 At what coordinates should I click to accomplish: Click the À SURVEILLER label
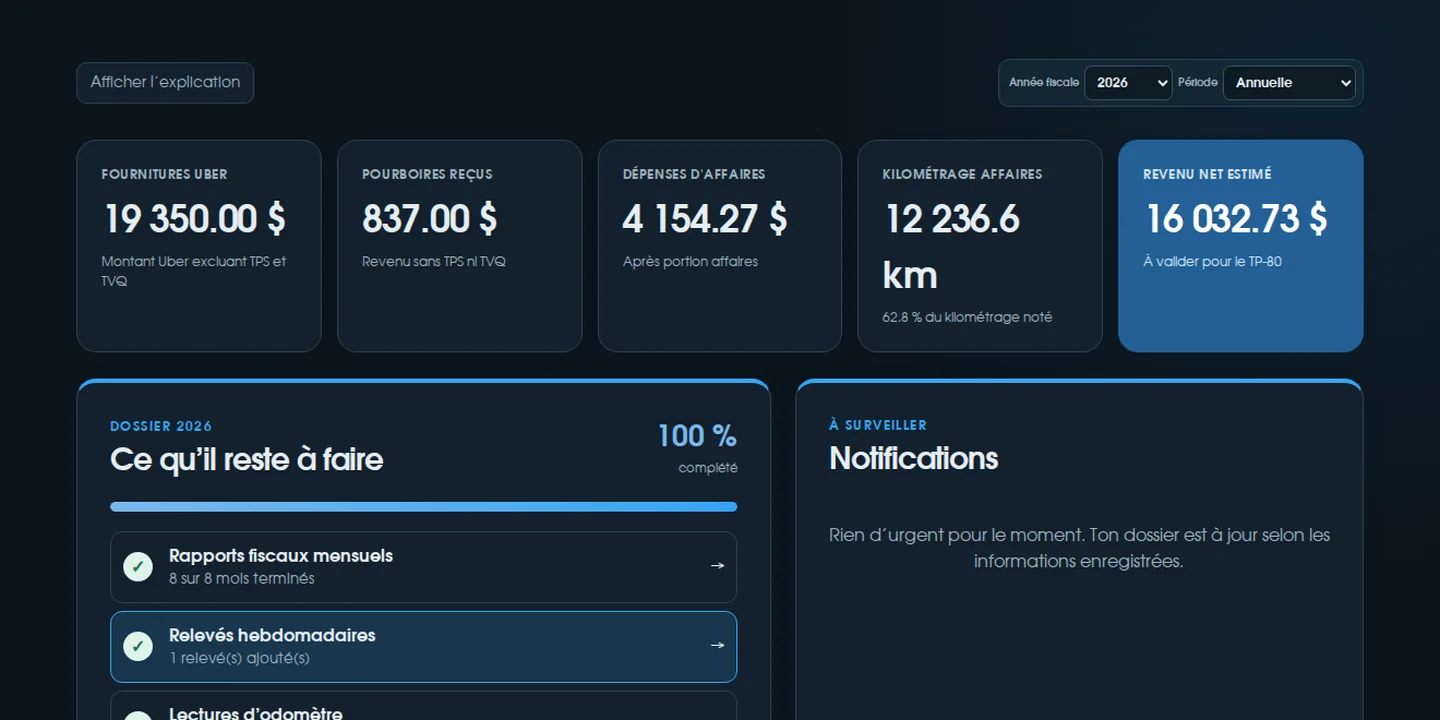[x=878, y=425]
